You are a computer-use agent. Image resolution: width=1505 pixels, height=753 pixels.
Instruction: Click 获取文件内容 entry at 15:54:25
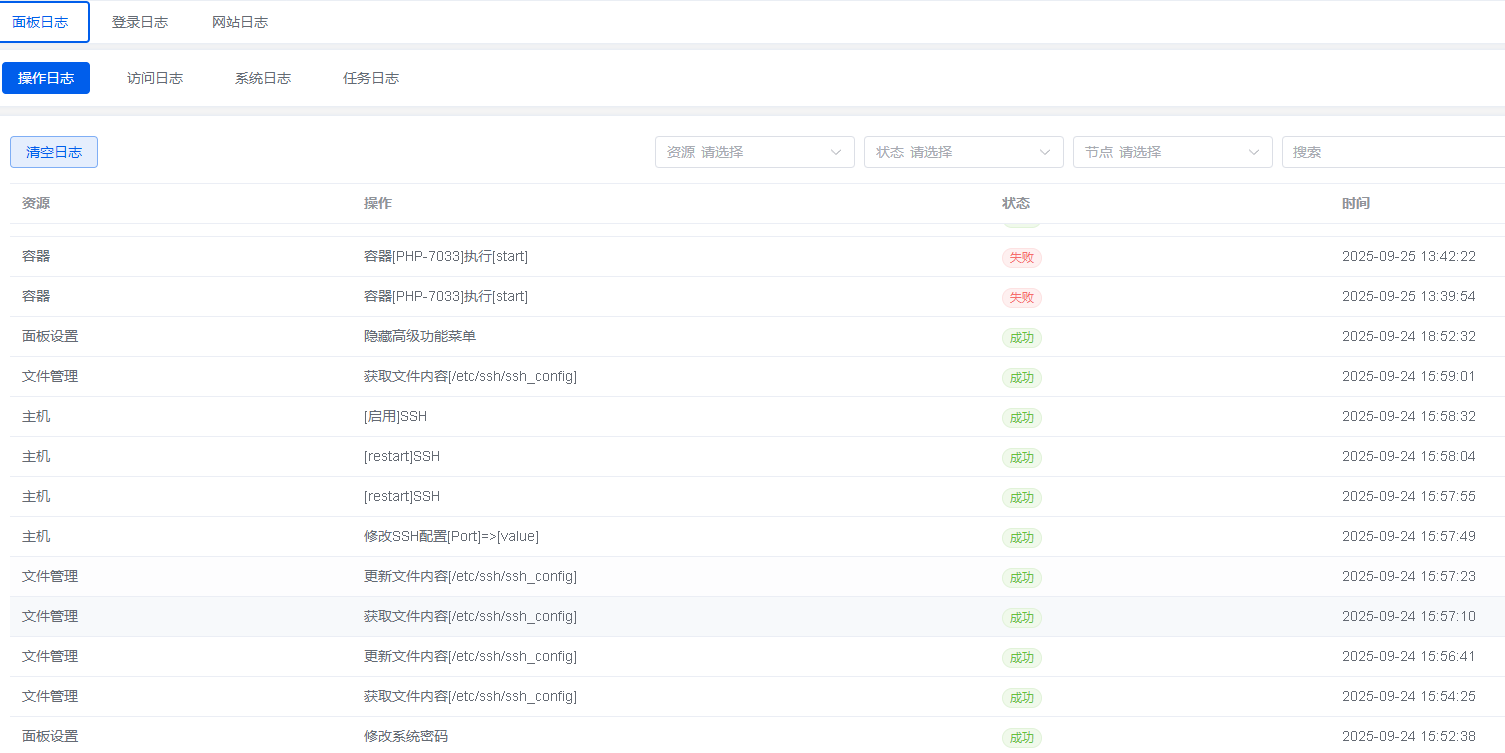(x=470, y=696)
